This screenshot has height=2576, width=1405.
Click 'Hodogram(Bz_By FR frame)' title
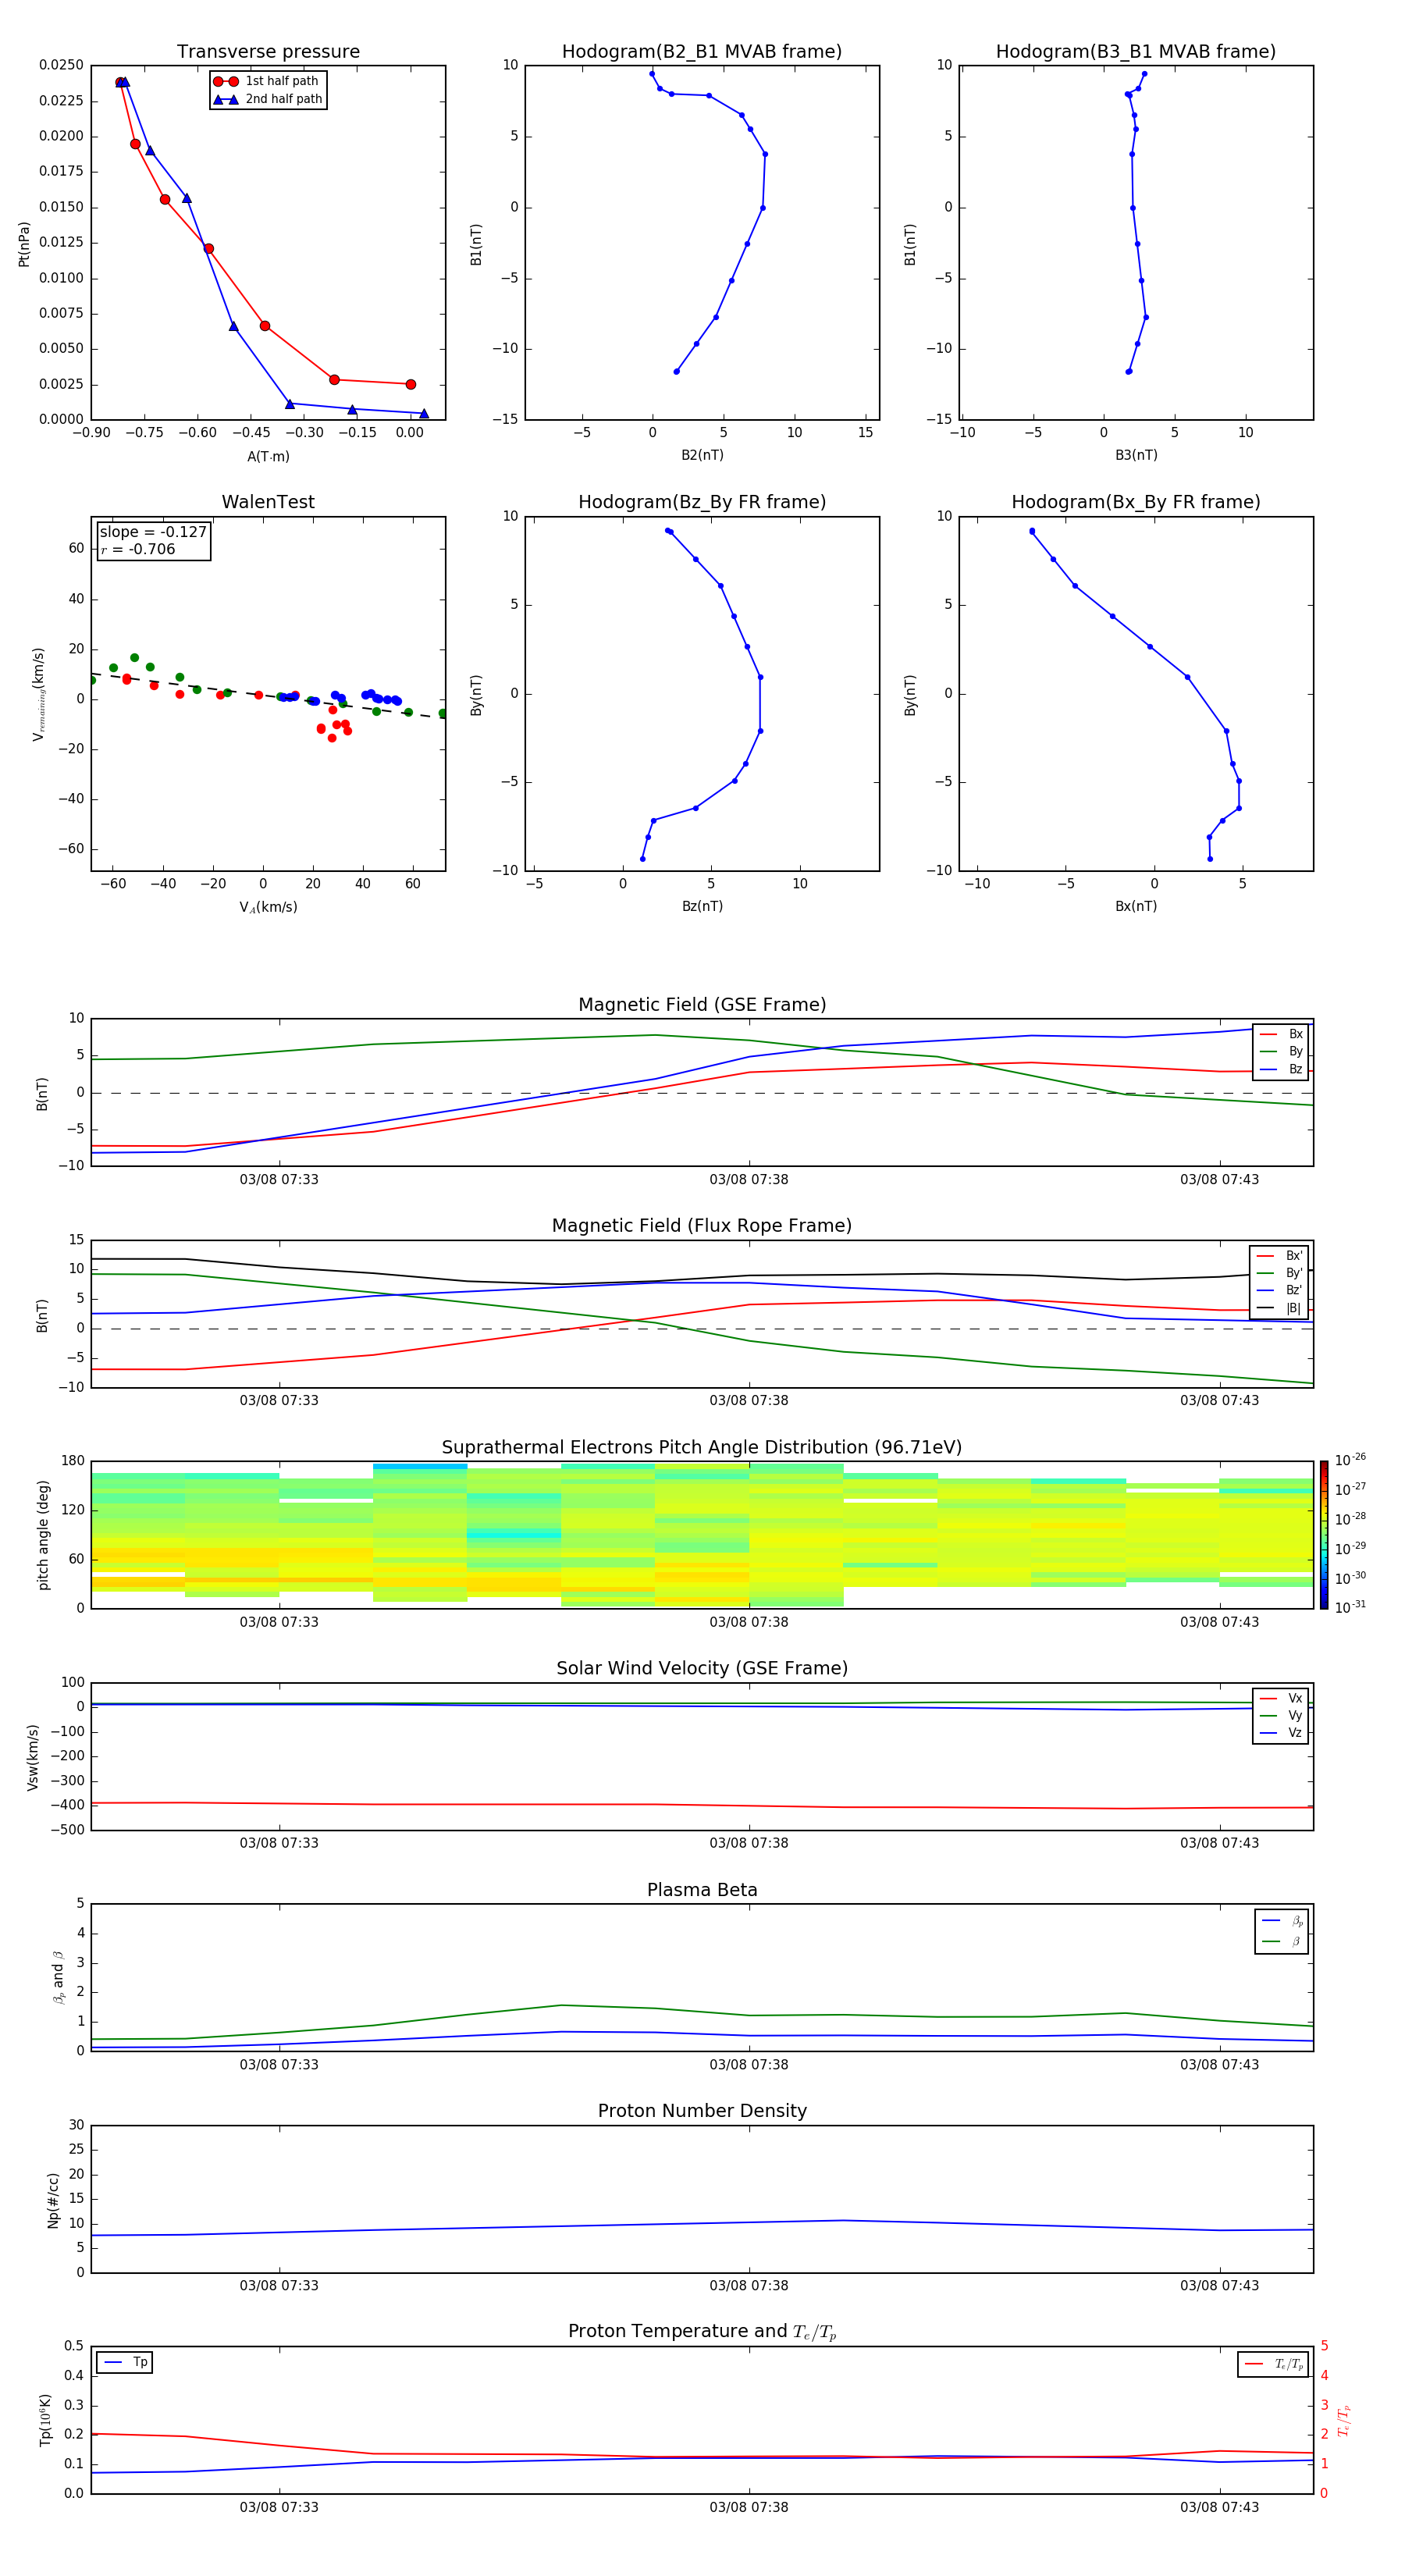pyautogui.click(x=702, y=502)
